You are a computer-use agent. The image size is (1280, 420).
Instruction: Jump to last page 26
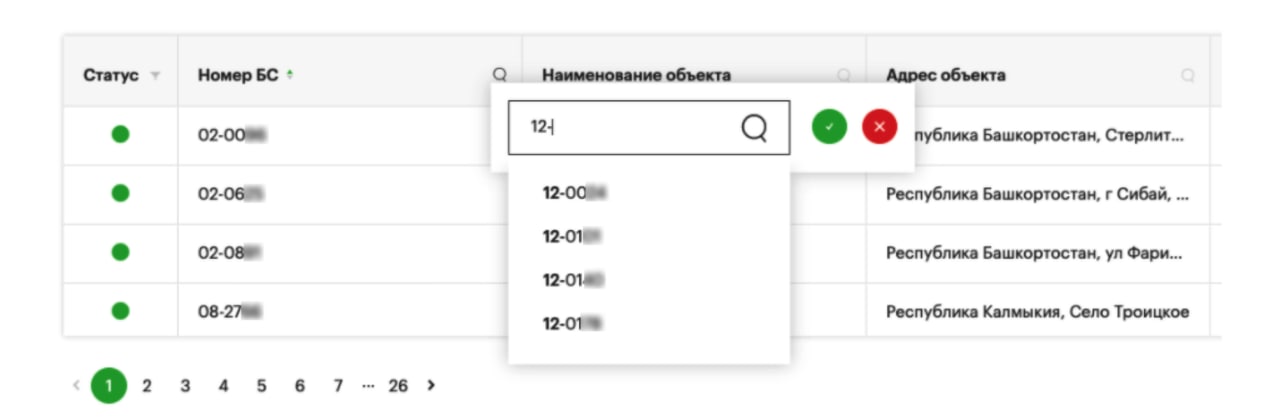point(398,385)
